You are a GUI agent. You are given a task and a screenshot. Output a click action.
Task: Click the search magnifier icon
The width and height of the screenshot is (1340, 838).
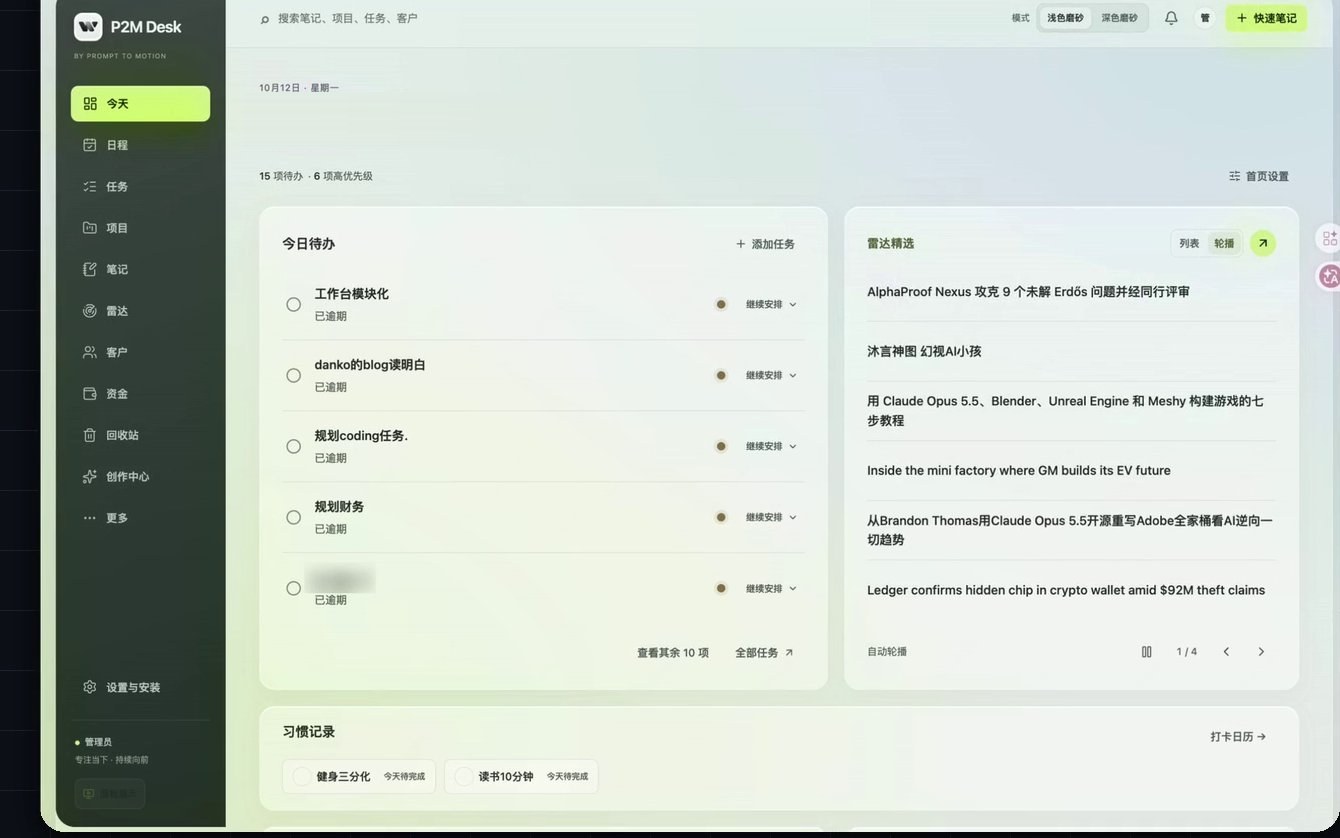click(x=265, y=19)
